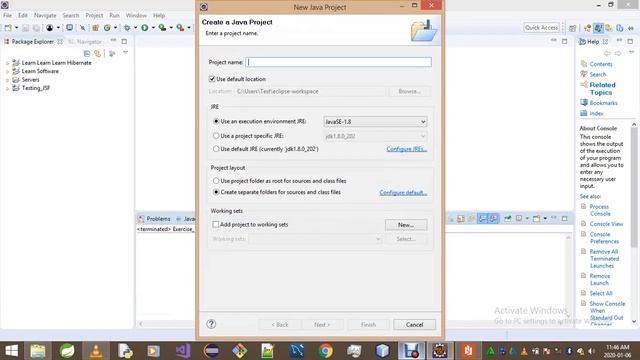This screenshot has height=360, width=640.
Task: Click the Index icon in Help view
Action: click(584, 113)
